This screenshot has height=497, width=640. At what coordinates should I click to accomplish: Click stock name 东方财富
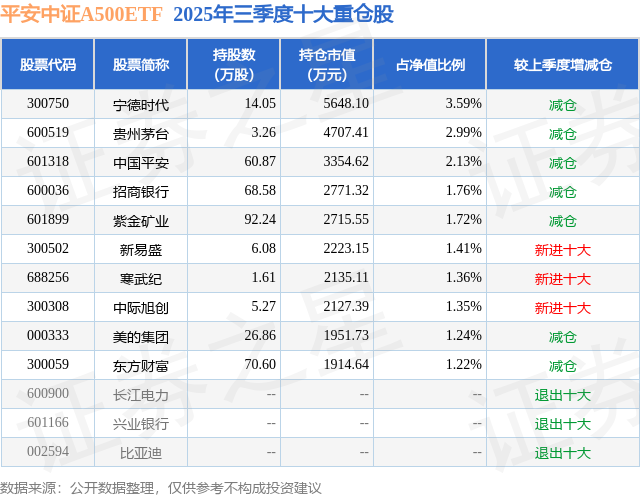(141, 366)
